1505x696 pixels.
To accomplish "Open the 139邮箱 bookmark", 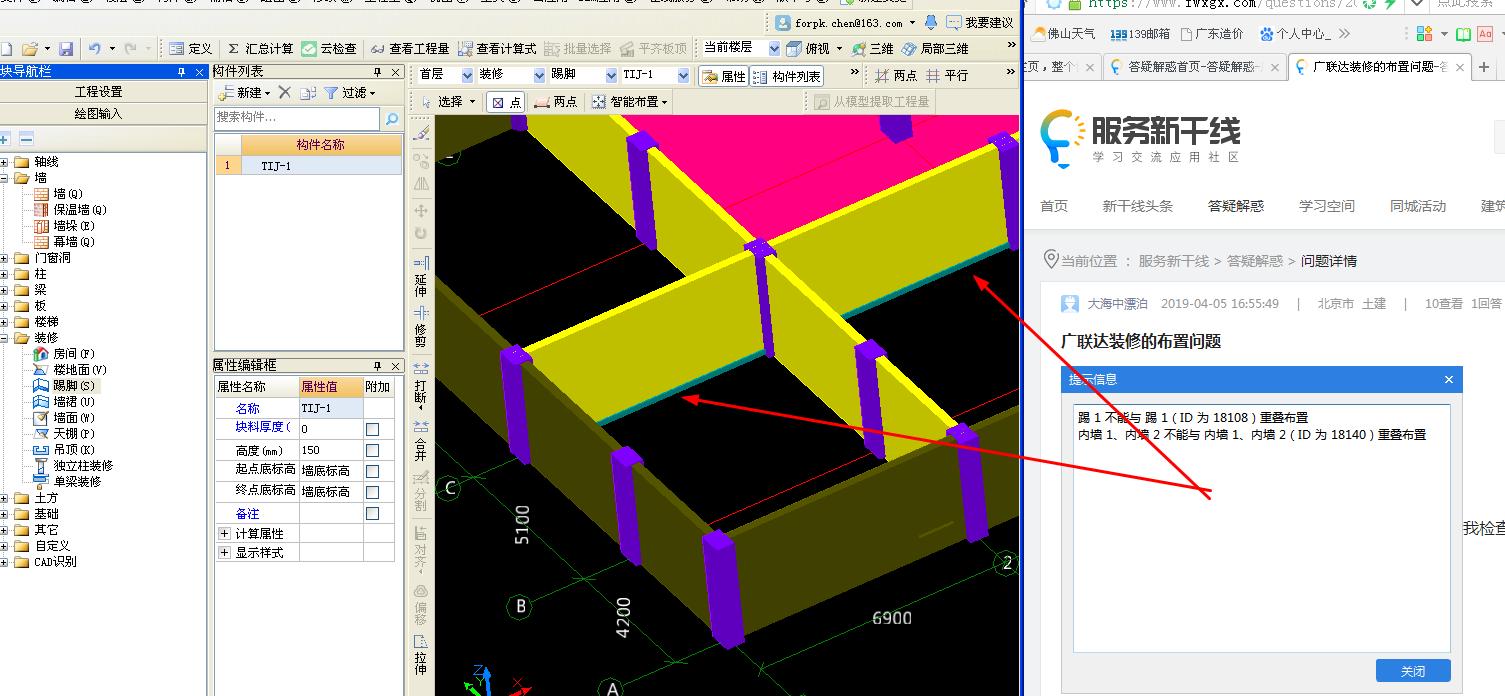I will point(1141,34).
